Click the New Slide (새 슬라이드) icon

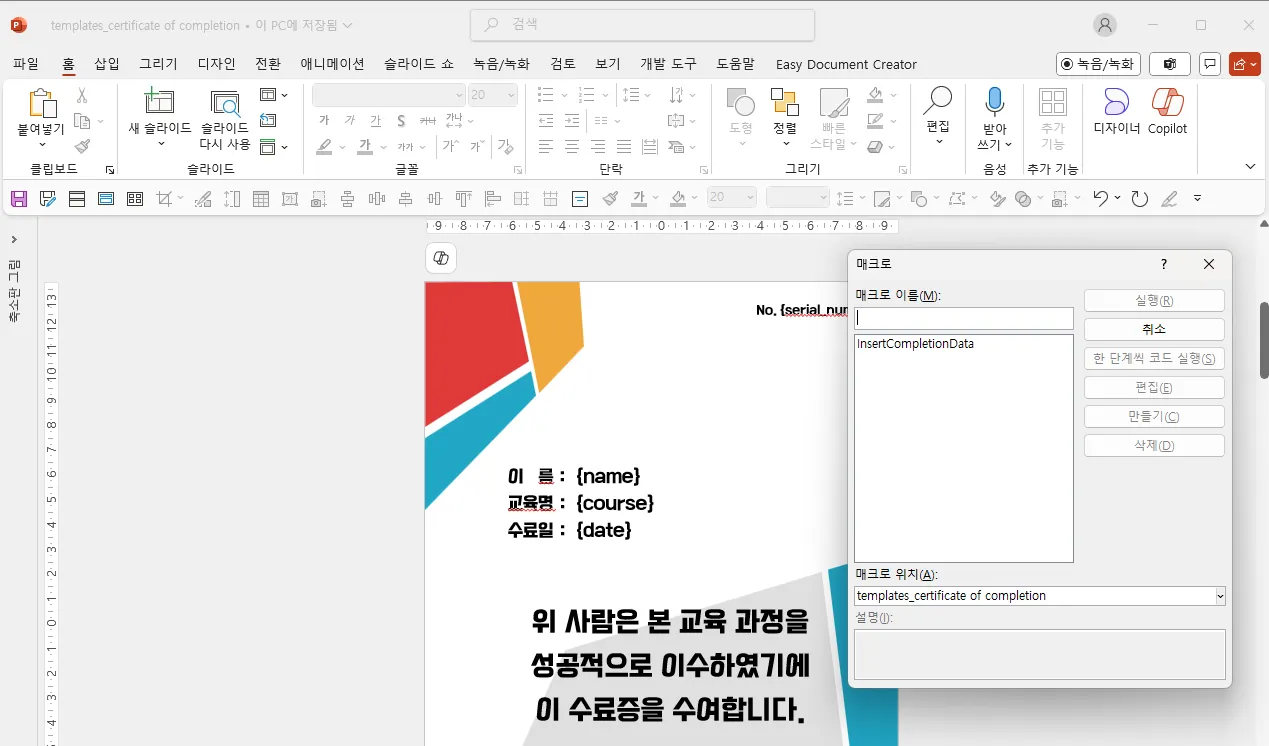tap(159, 102)
